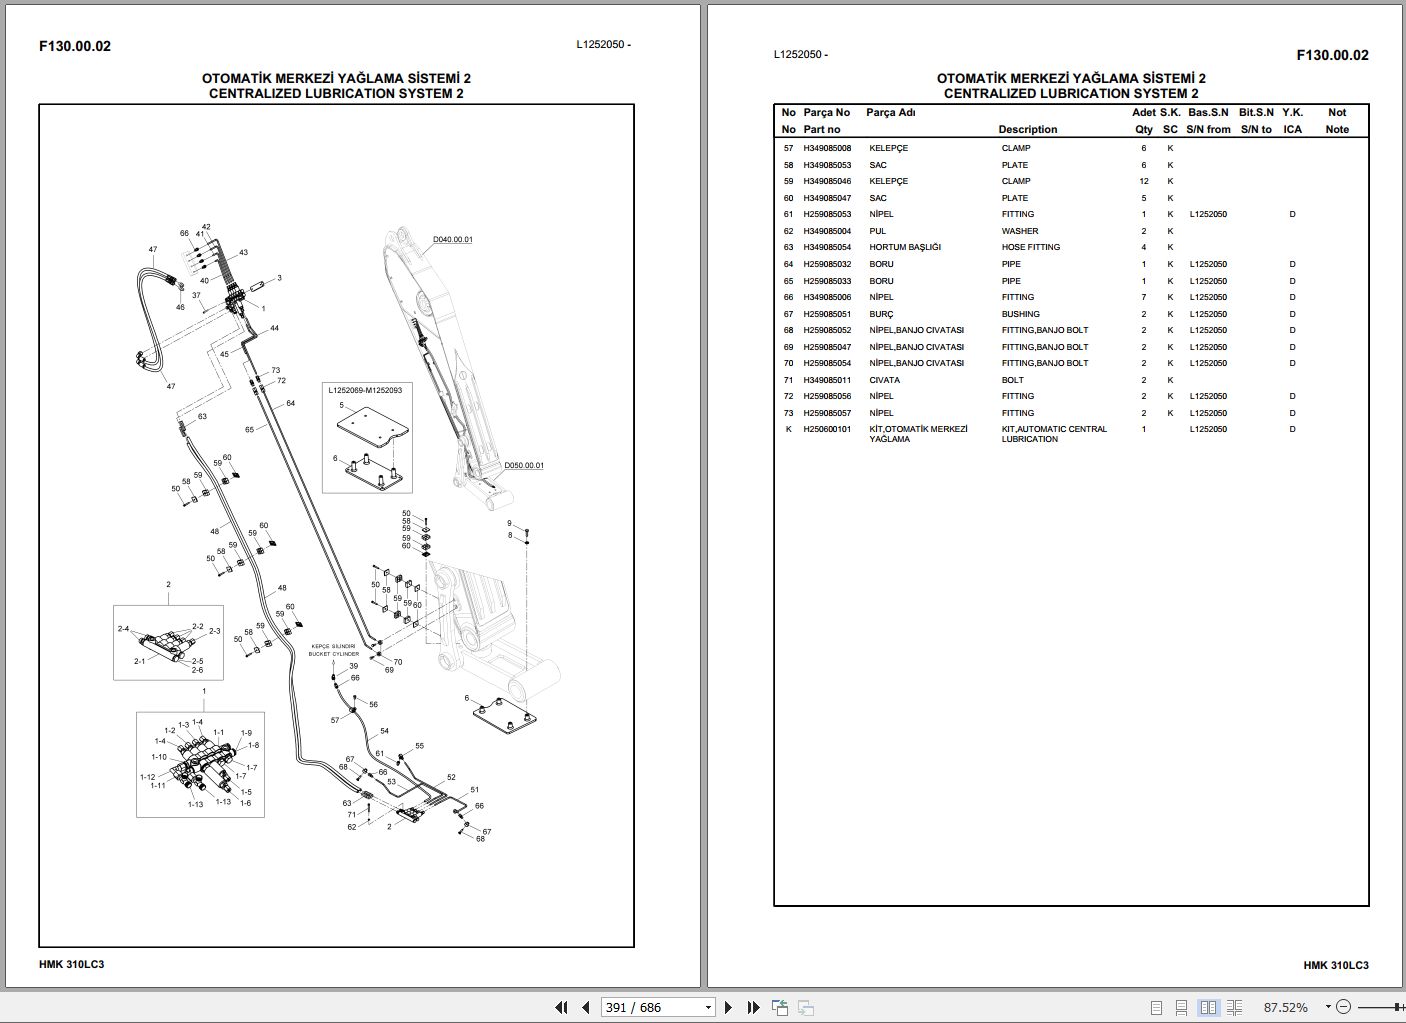Go to the first page

tap(561, 1007)
